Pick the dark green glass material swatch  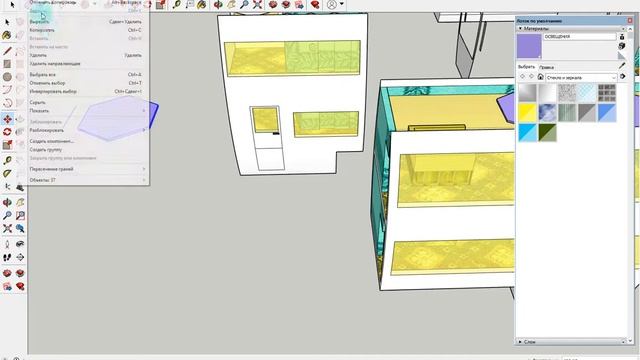[547, 133]
